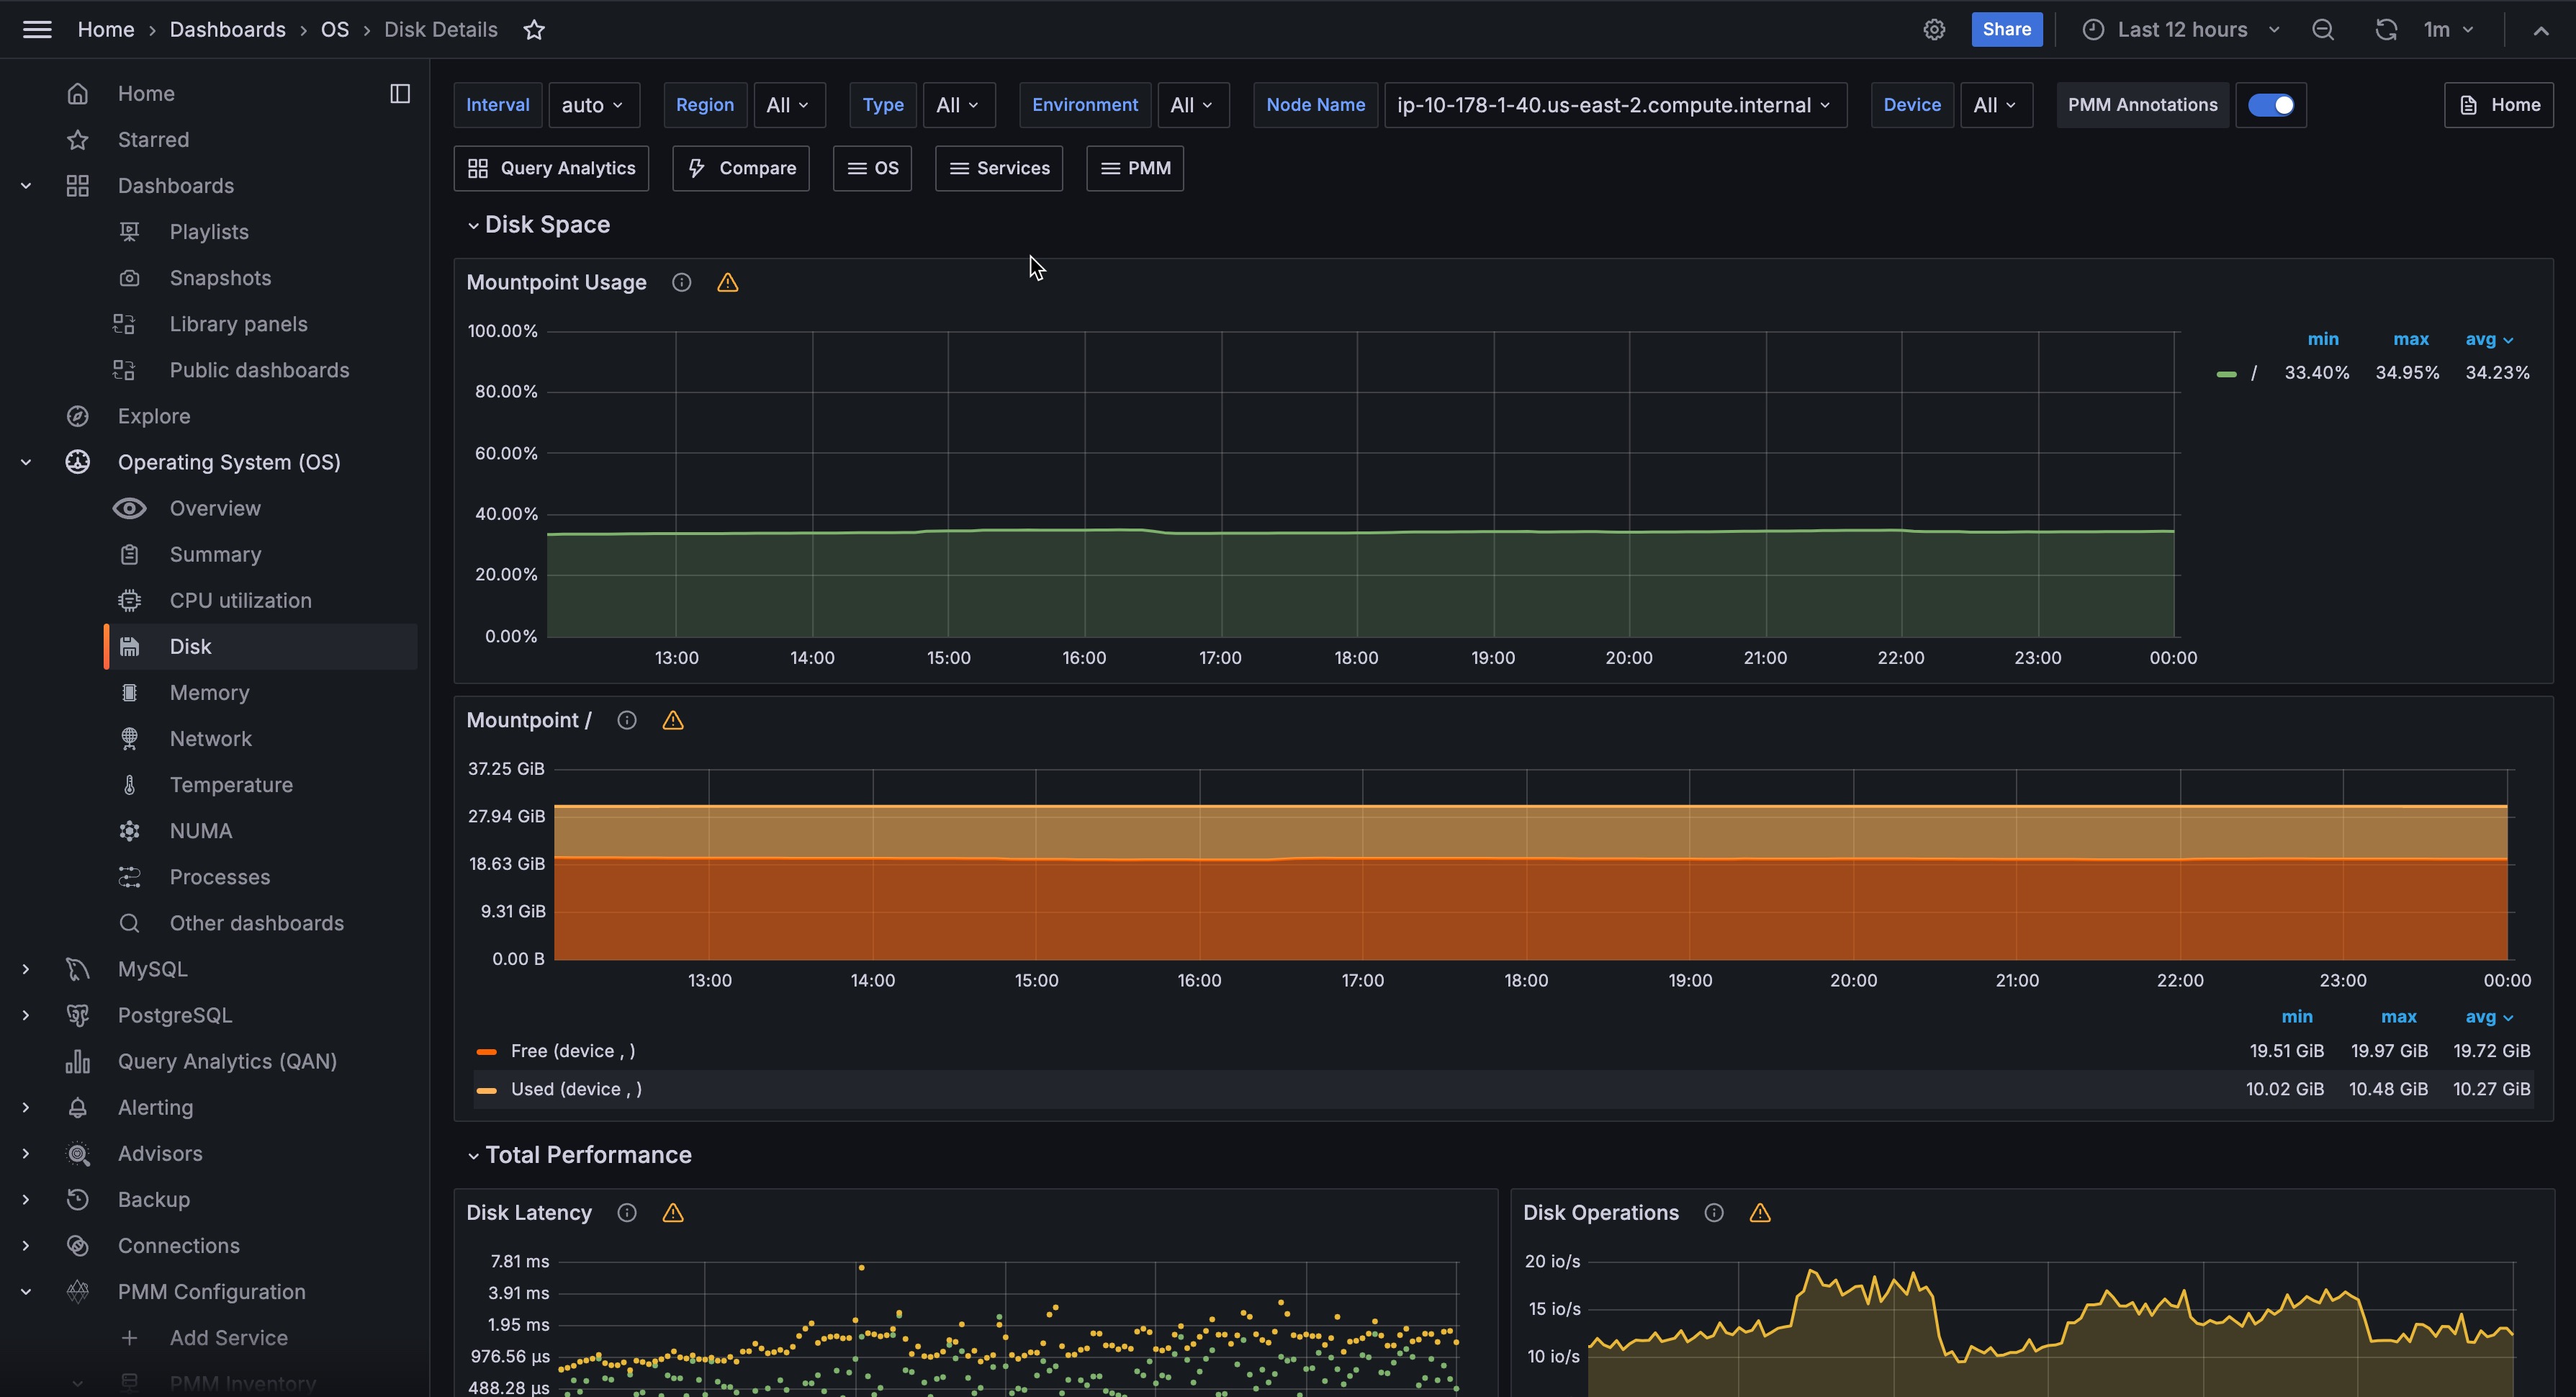Go to Query Analytics (QAN) menu item
The height and width of the screenshot is (1397, 2576).
pos(227,1061)
